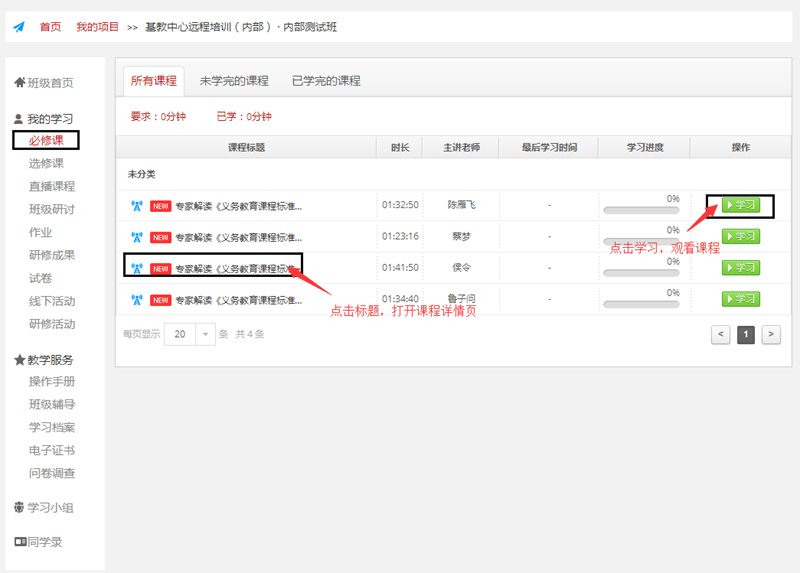Open 直播课程 in sidebar

coord(52,186)
